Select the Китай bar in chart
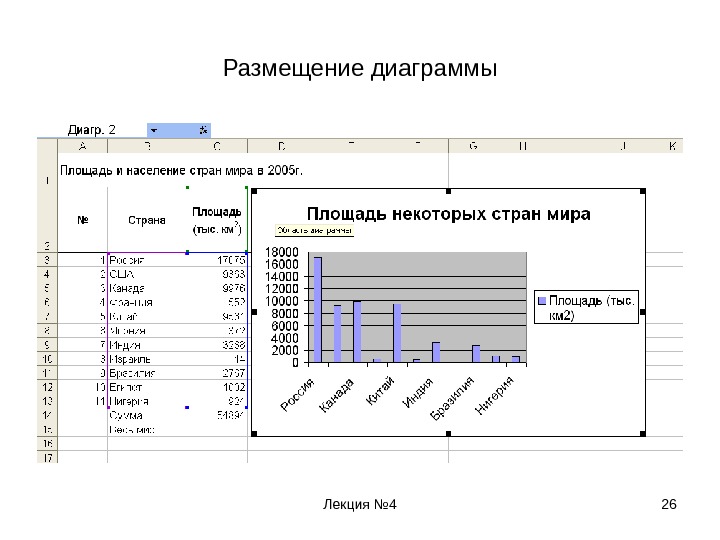The width and height of the screenshot is (720, 540). coord(397,333)
